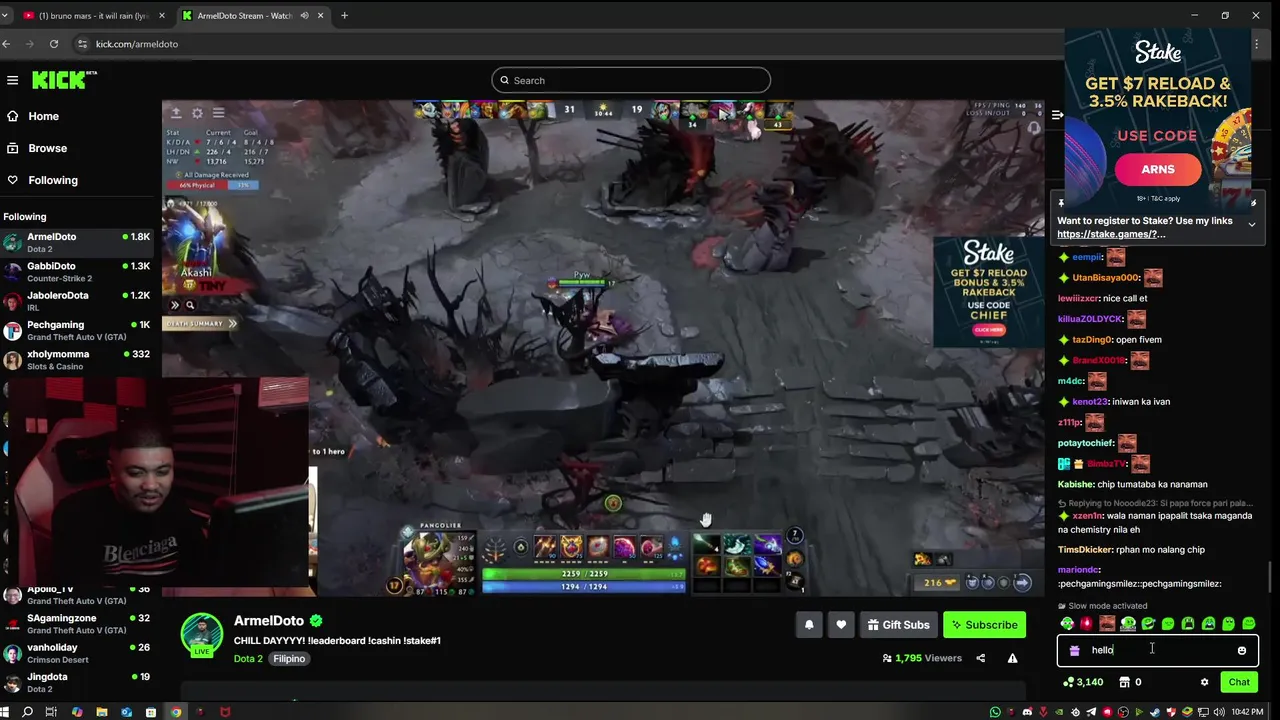Click chat user Kabishe's name
The image size is (1280, 720).
point(1075,484)
